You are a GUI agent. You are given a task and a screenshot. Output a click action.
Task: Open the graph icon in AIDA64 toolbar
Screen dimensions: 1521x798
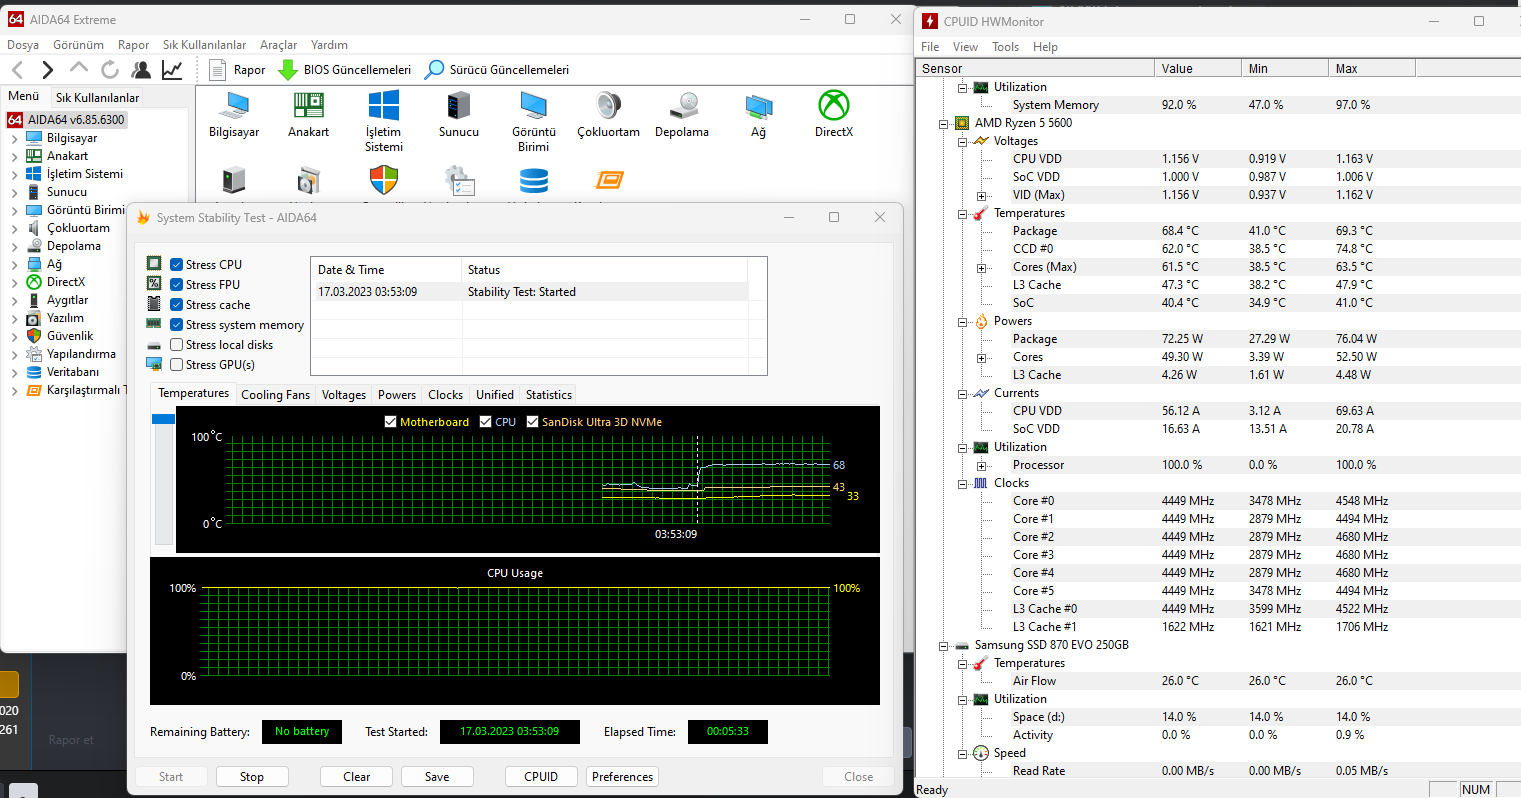click(172, 69)
